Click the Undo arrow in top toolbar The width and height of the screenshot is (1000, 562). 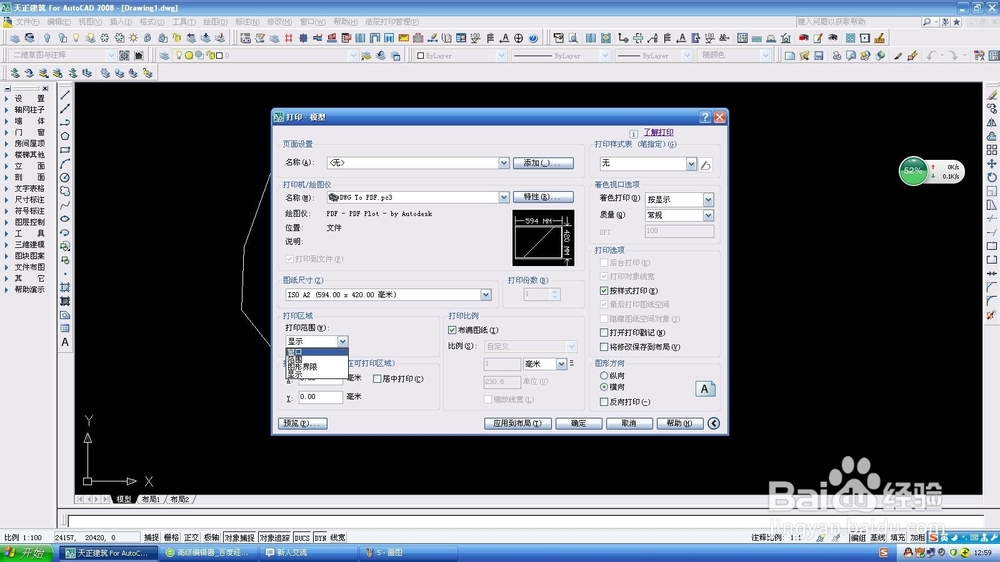pos(932,55)
